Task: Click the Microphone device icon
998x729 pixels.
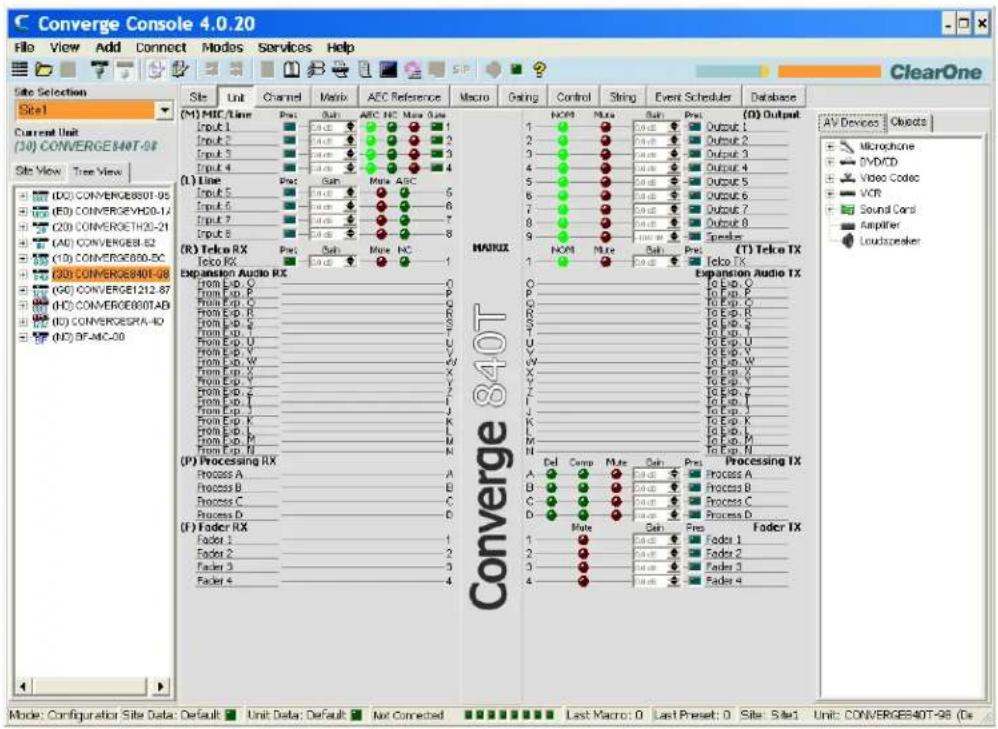Action: [847, 146]
